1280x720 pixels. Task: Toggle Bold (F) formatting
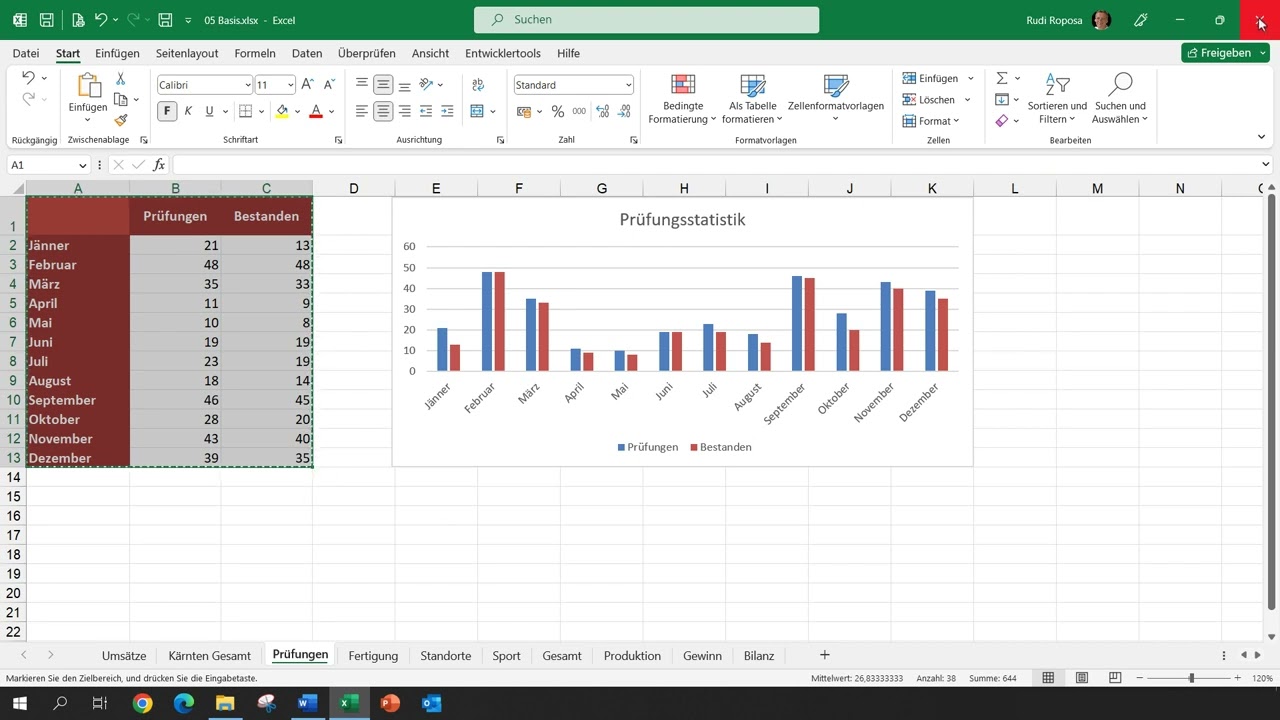click(167, 111)
